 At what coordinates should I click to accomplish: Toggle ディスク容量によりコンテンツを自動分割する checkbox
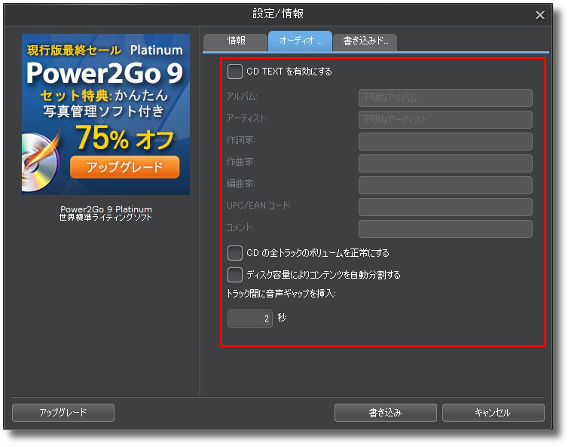[235, 274]
